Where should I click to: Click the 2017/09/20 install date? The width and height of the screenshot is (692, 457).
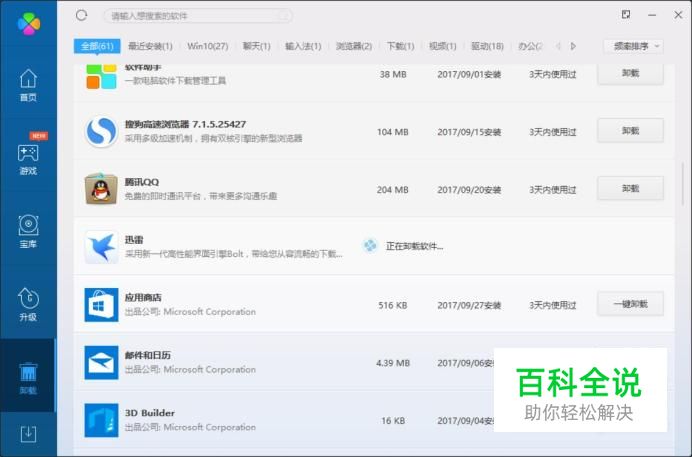click(469, 190)
